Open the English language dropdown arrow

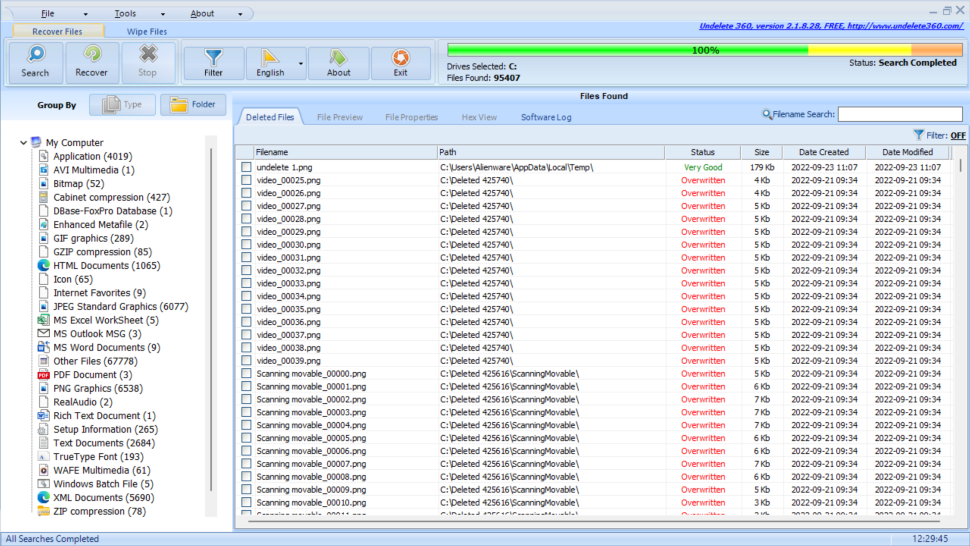pyautogui.click(x=301, y=63)
